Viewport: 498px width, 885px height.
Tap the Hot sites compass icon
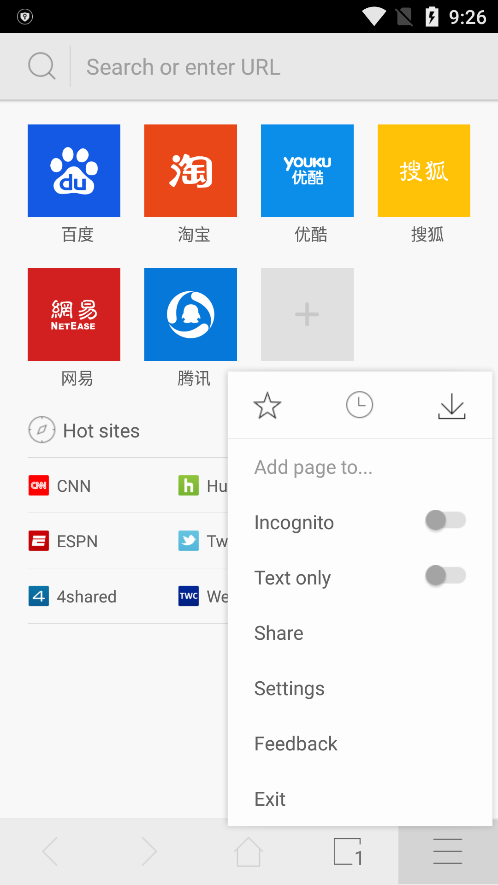coord(42,430)
